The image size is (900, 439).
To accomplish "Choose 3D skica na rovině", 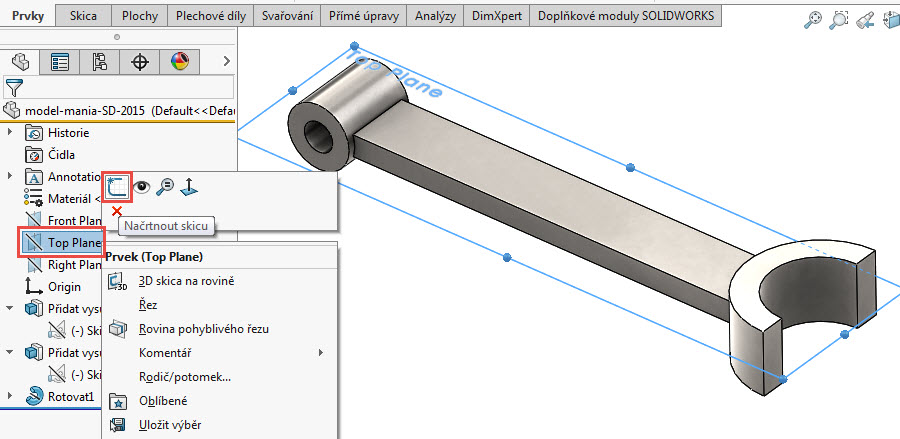I will pos(186,281).
